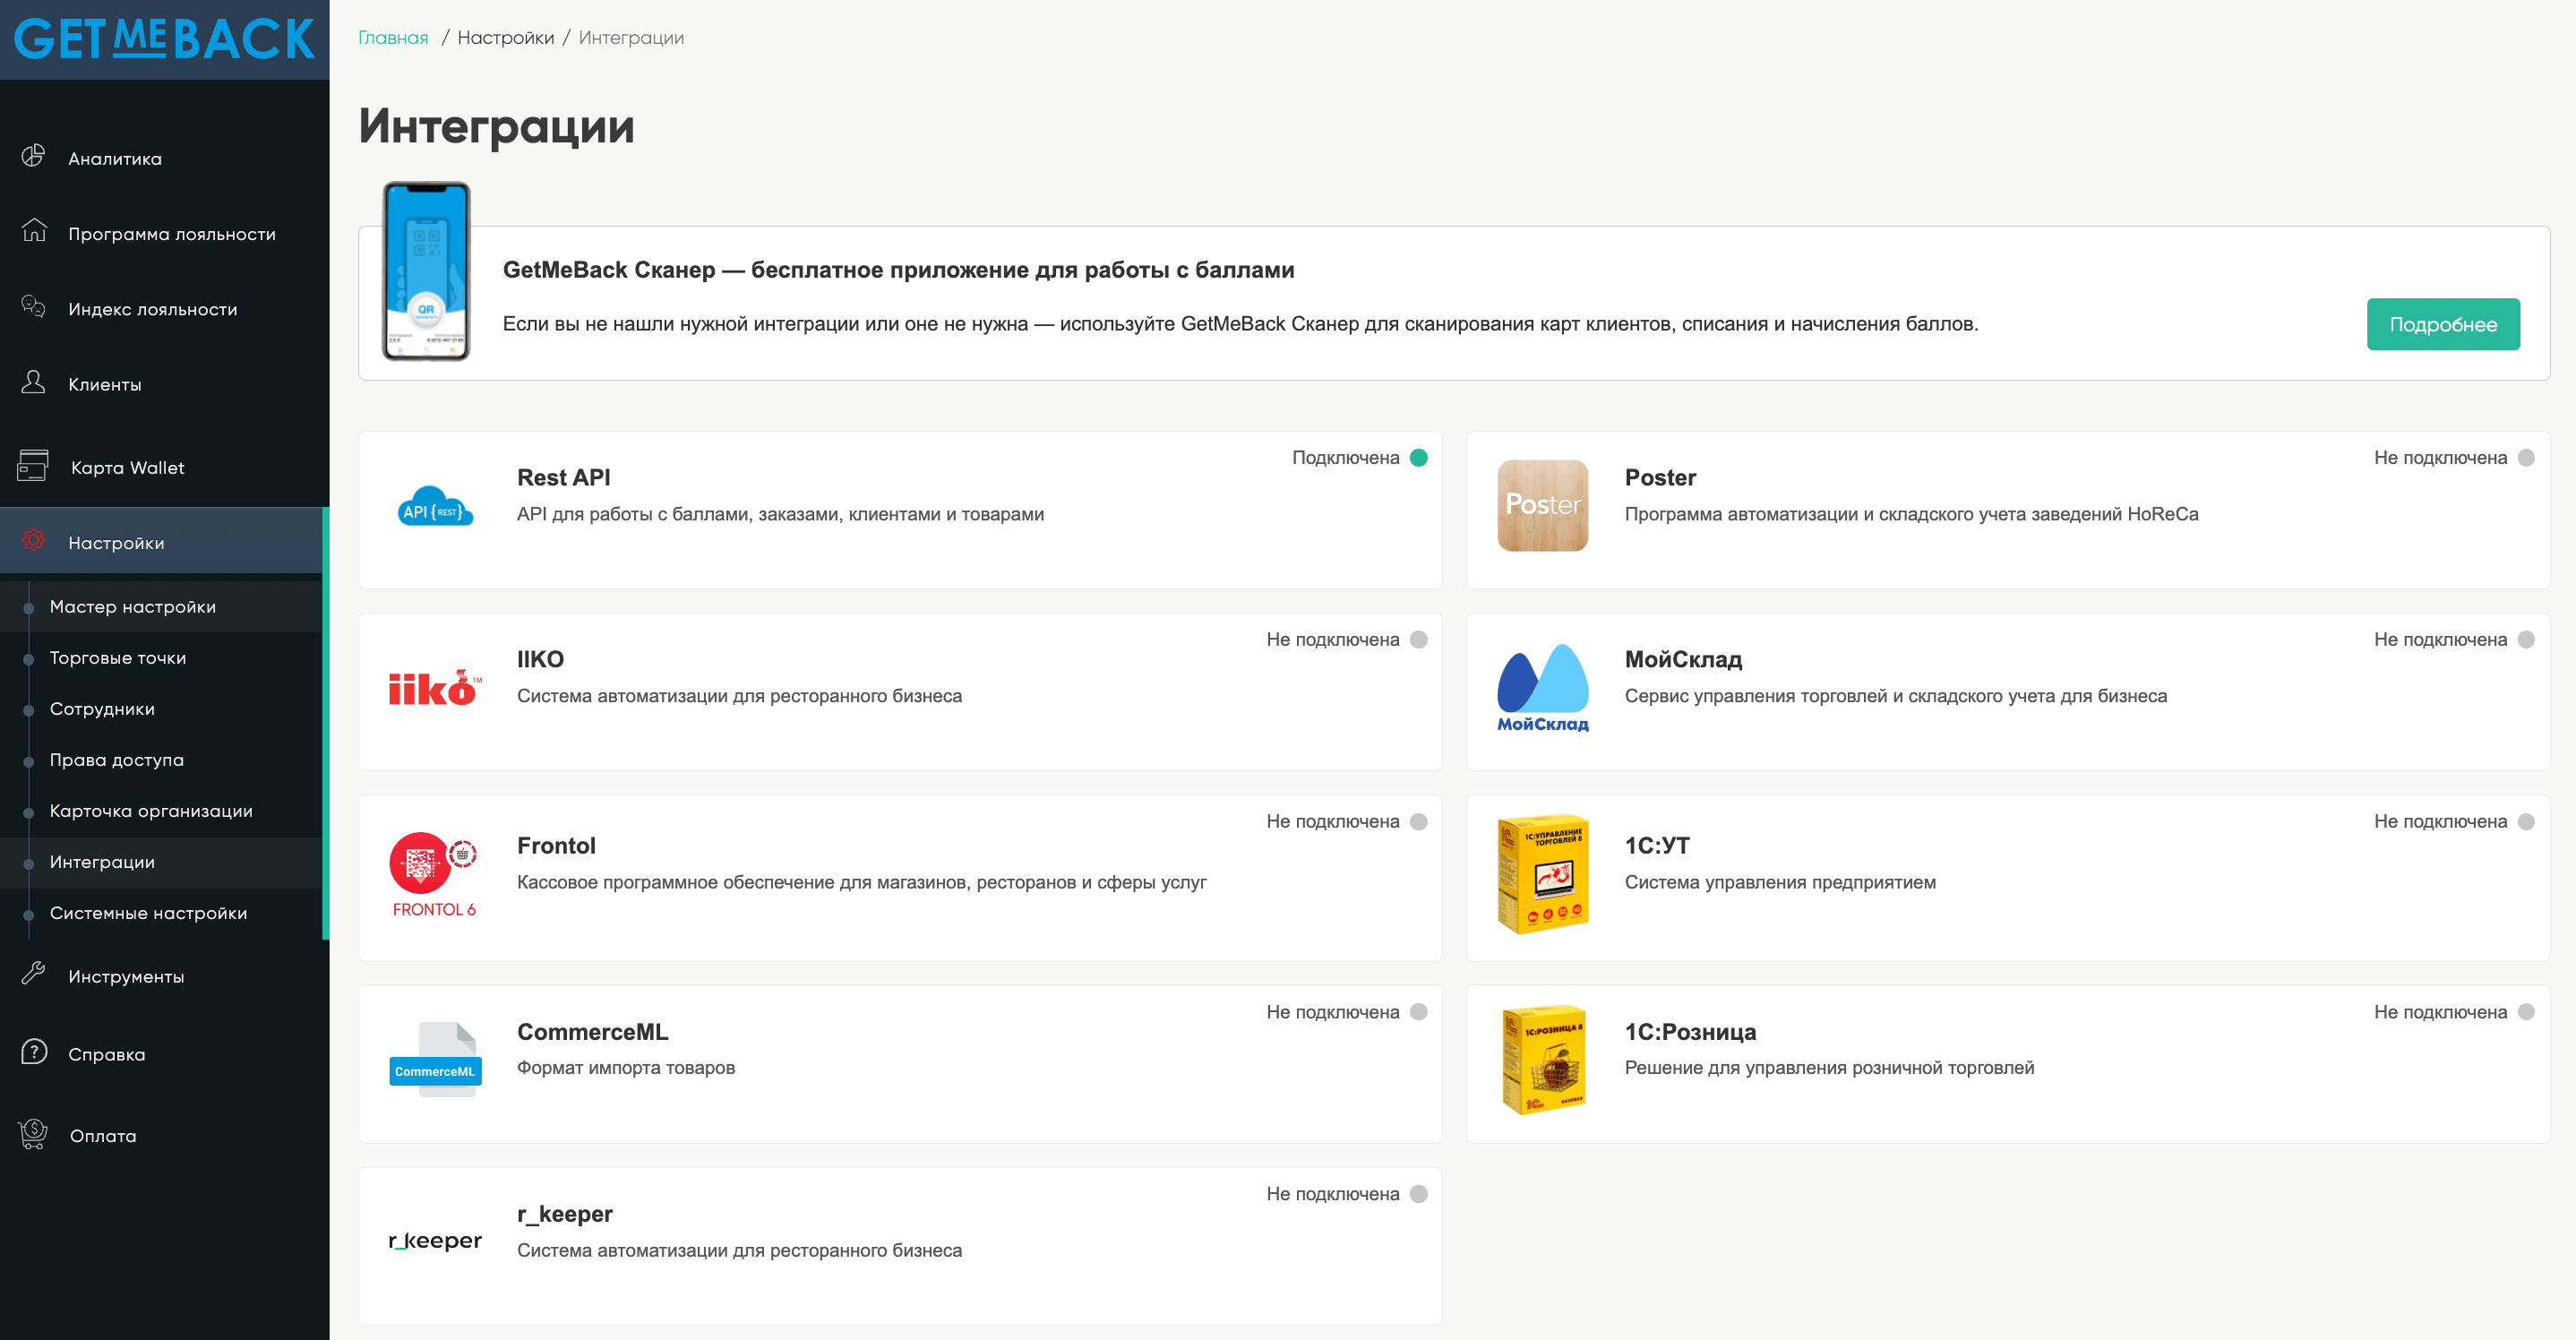
Task: Click the Инструменты wrench icon
Action: [x=34, y=975]
